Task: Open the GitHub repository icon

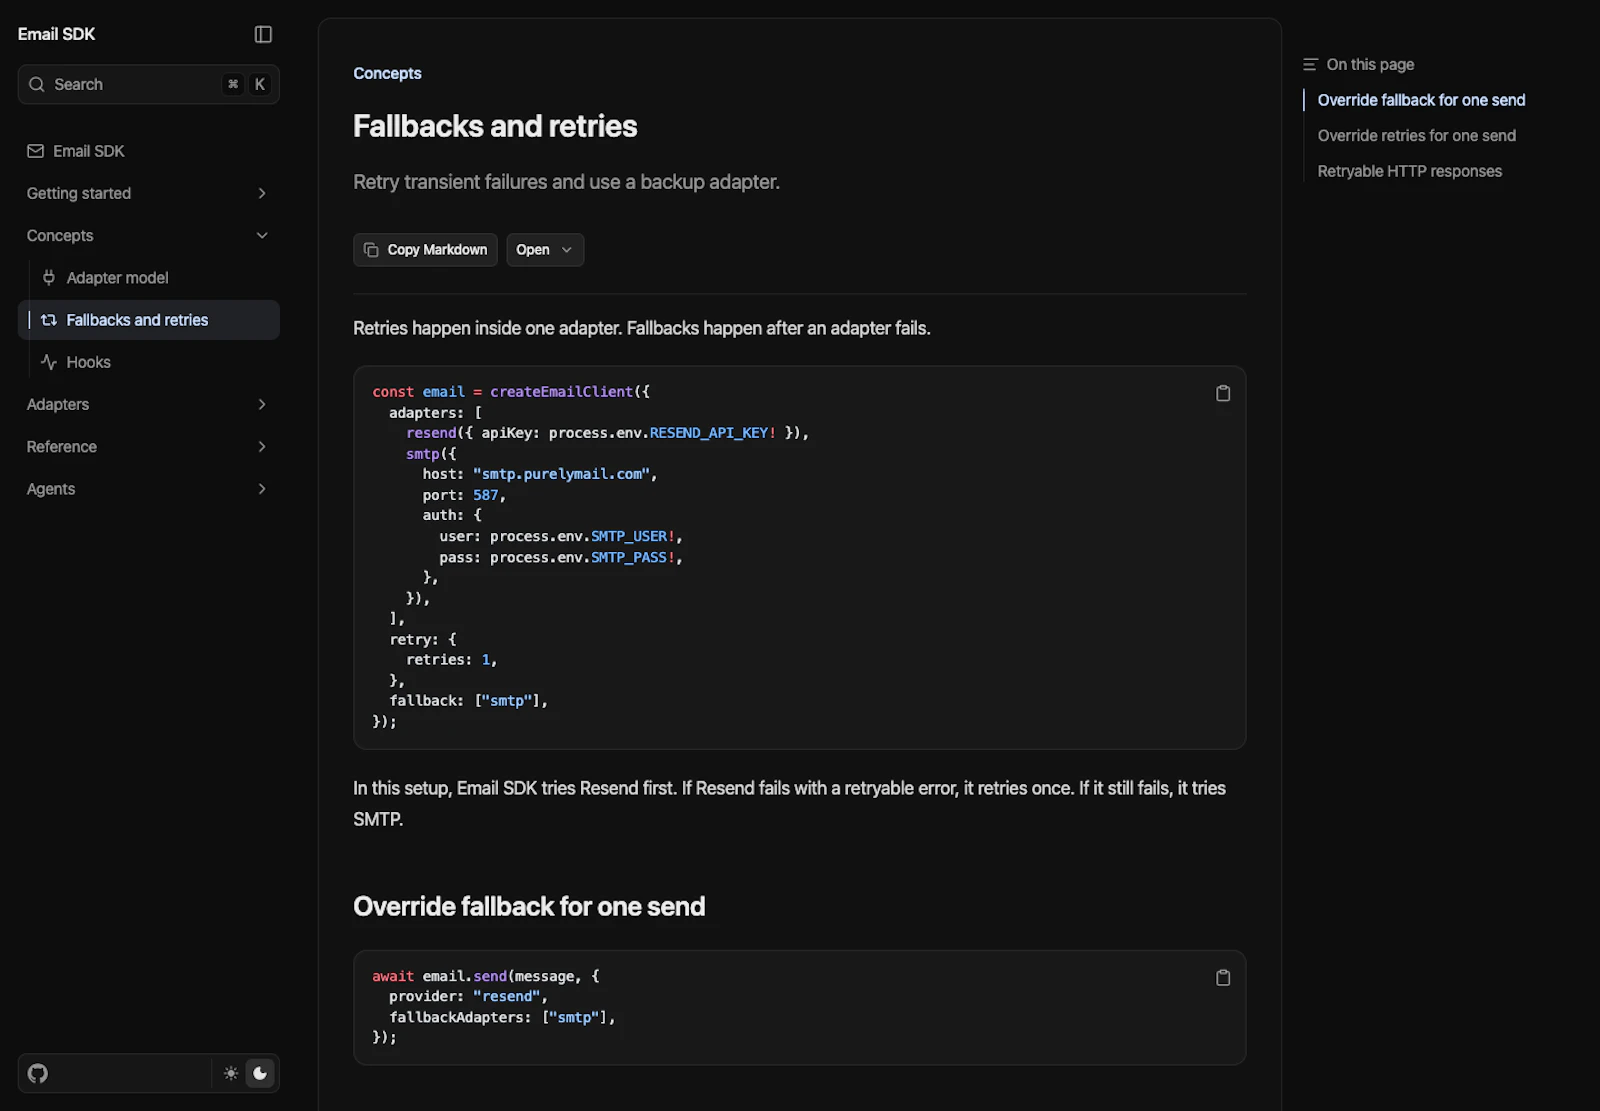Action: point(38,1073)
